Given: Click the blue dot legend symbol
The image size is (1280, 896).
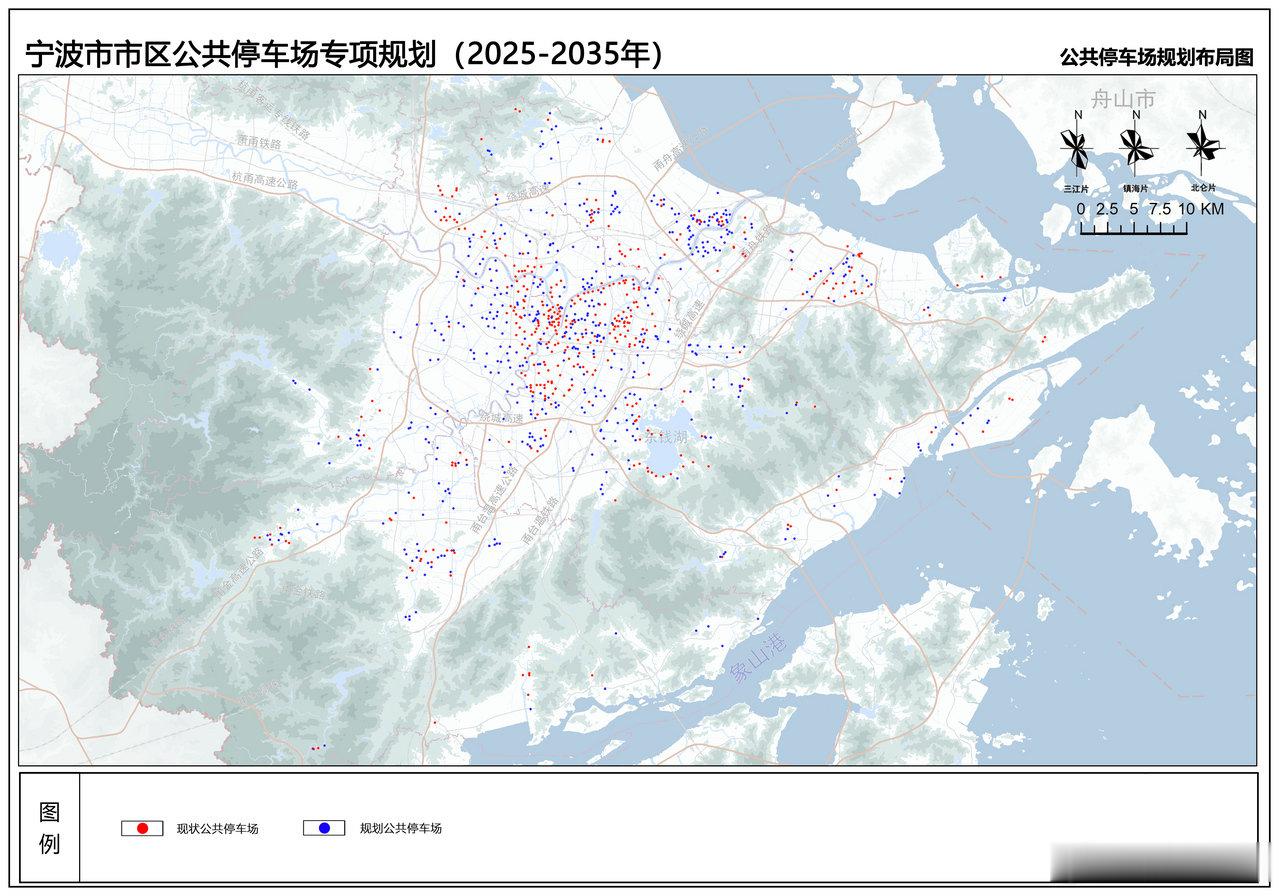Looking at the screenshot, I should coord(324,828).
